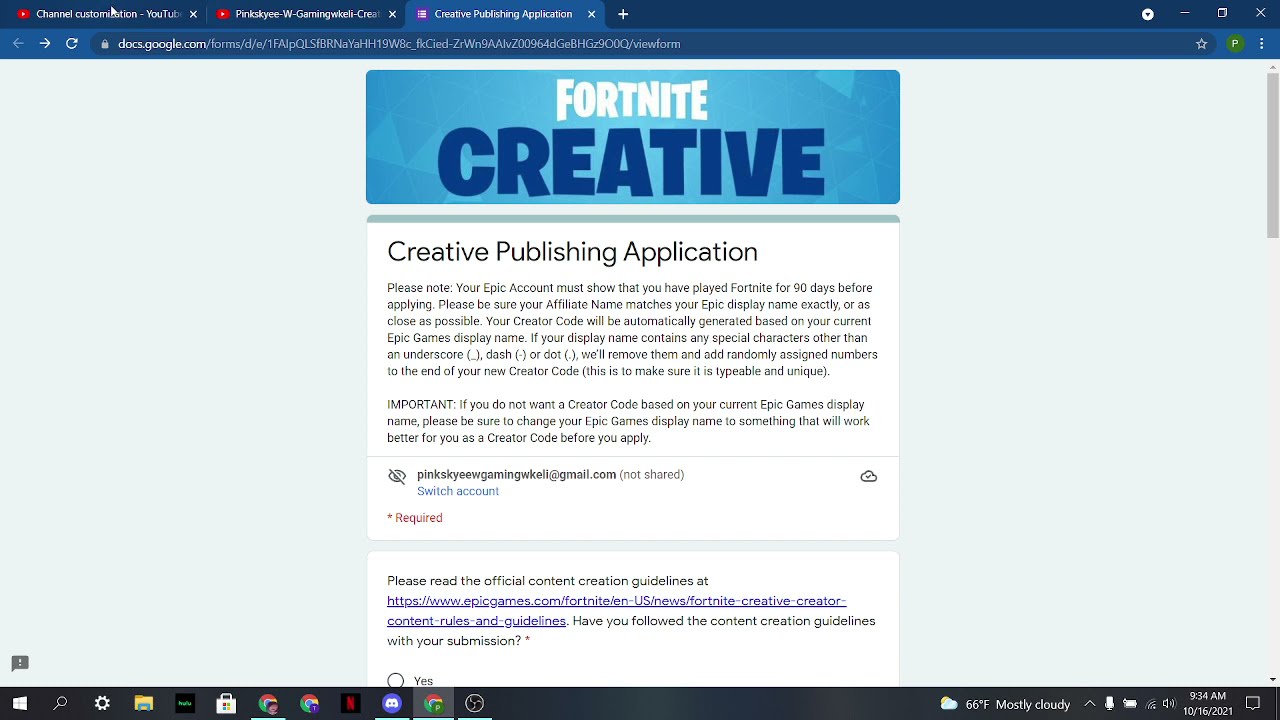Launch Hulu from the taskbar
Viewport: 1280px width, 720px height.
point(185,704)
